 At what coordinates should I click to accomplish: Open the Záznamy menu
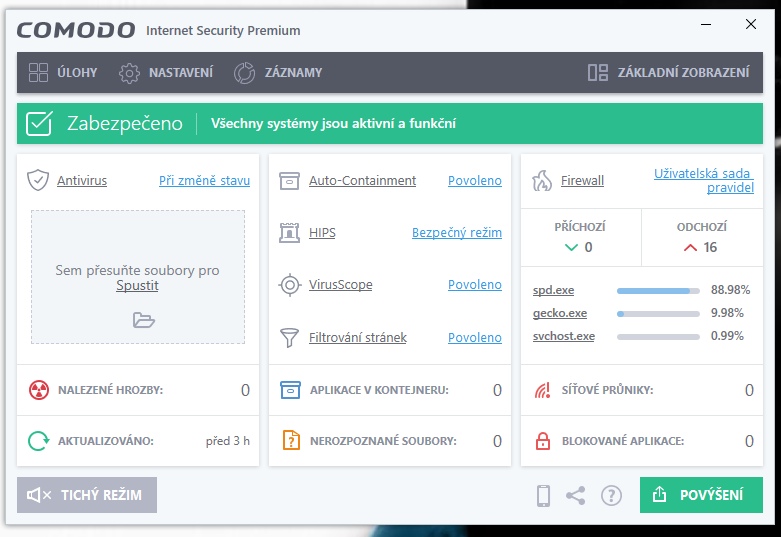[x=278, y=72]
